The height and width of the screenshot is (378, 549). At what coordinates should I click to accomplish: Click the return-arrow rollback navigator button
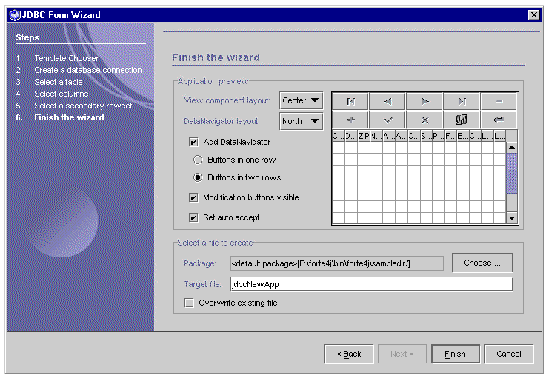pos(499,120)
